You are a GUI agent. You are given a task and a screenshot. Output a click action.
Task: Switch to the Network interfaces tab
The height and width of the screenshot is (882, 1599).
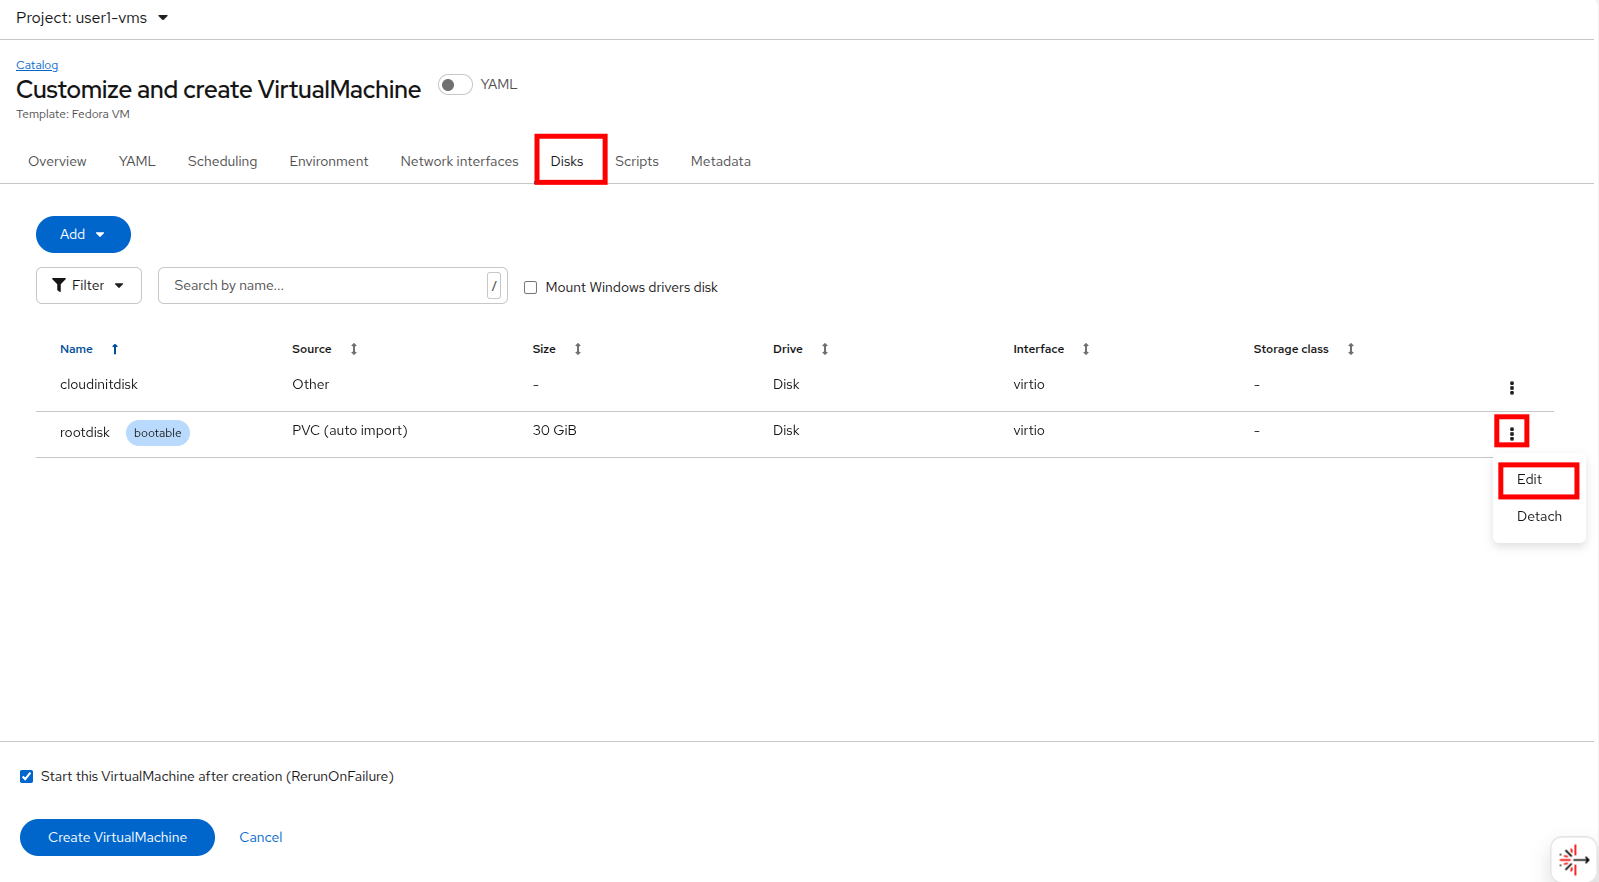[x=459, y=161]
